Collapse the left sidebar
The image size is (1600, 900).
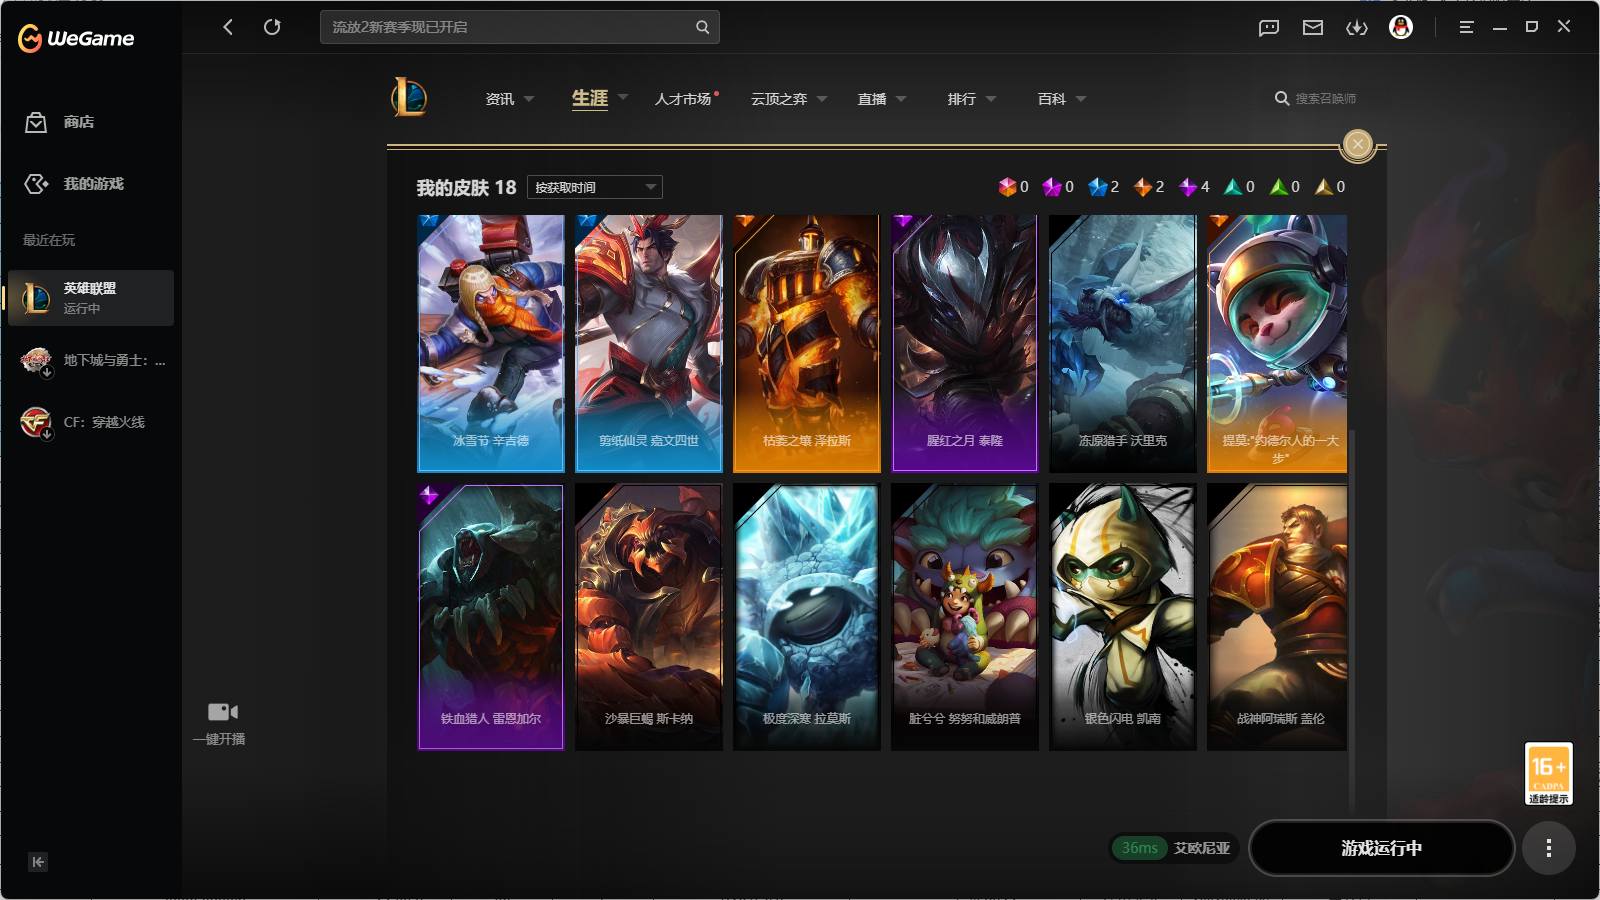(x=38, y=862)
